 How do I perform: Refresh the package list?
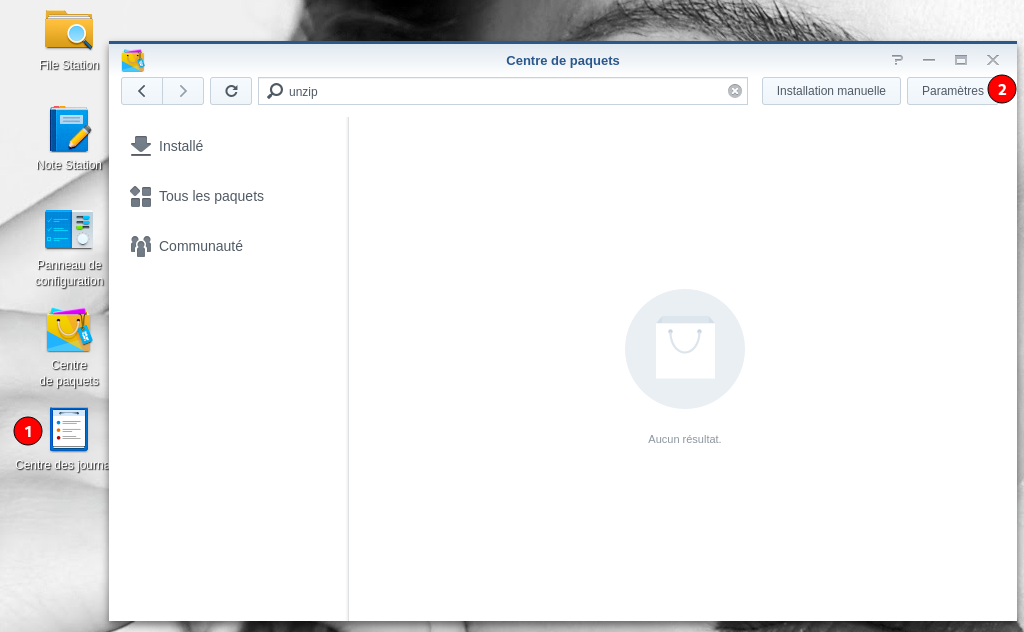[231, 91]
